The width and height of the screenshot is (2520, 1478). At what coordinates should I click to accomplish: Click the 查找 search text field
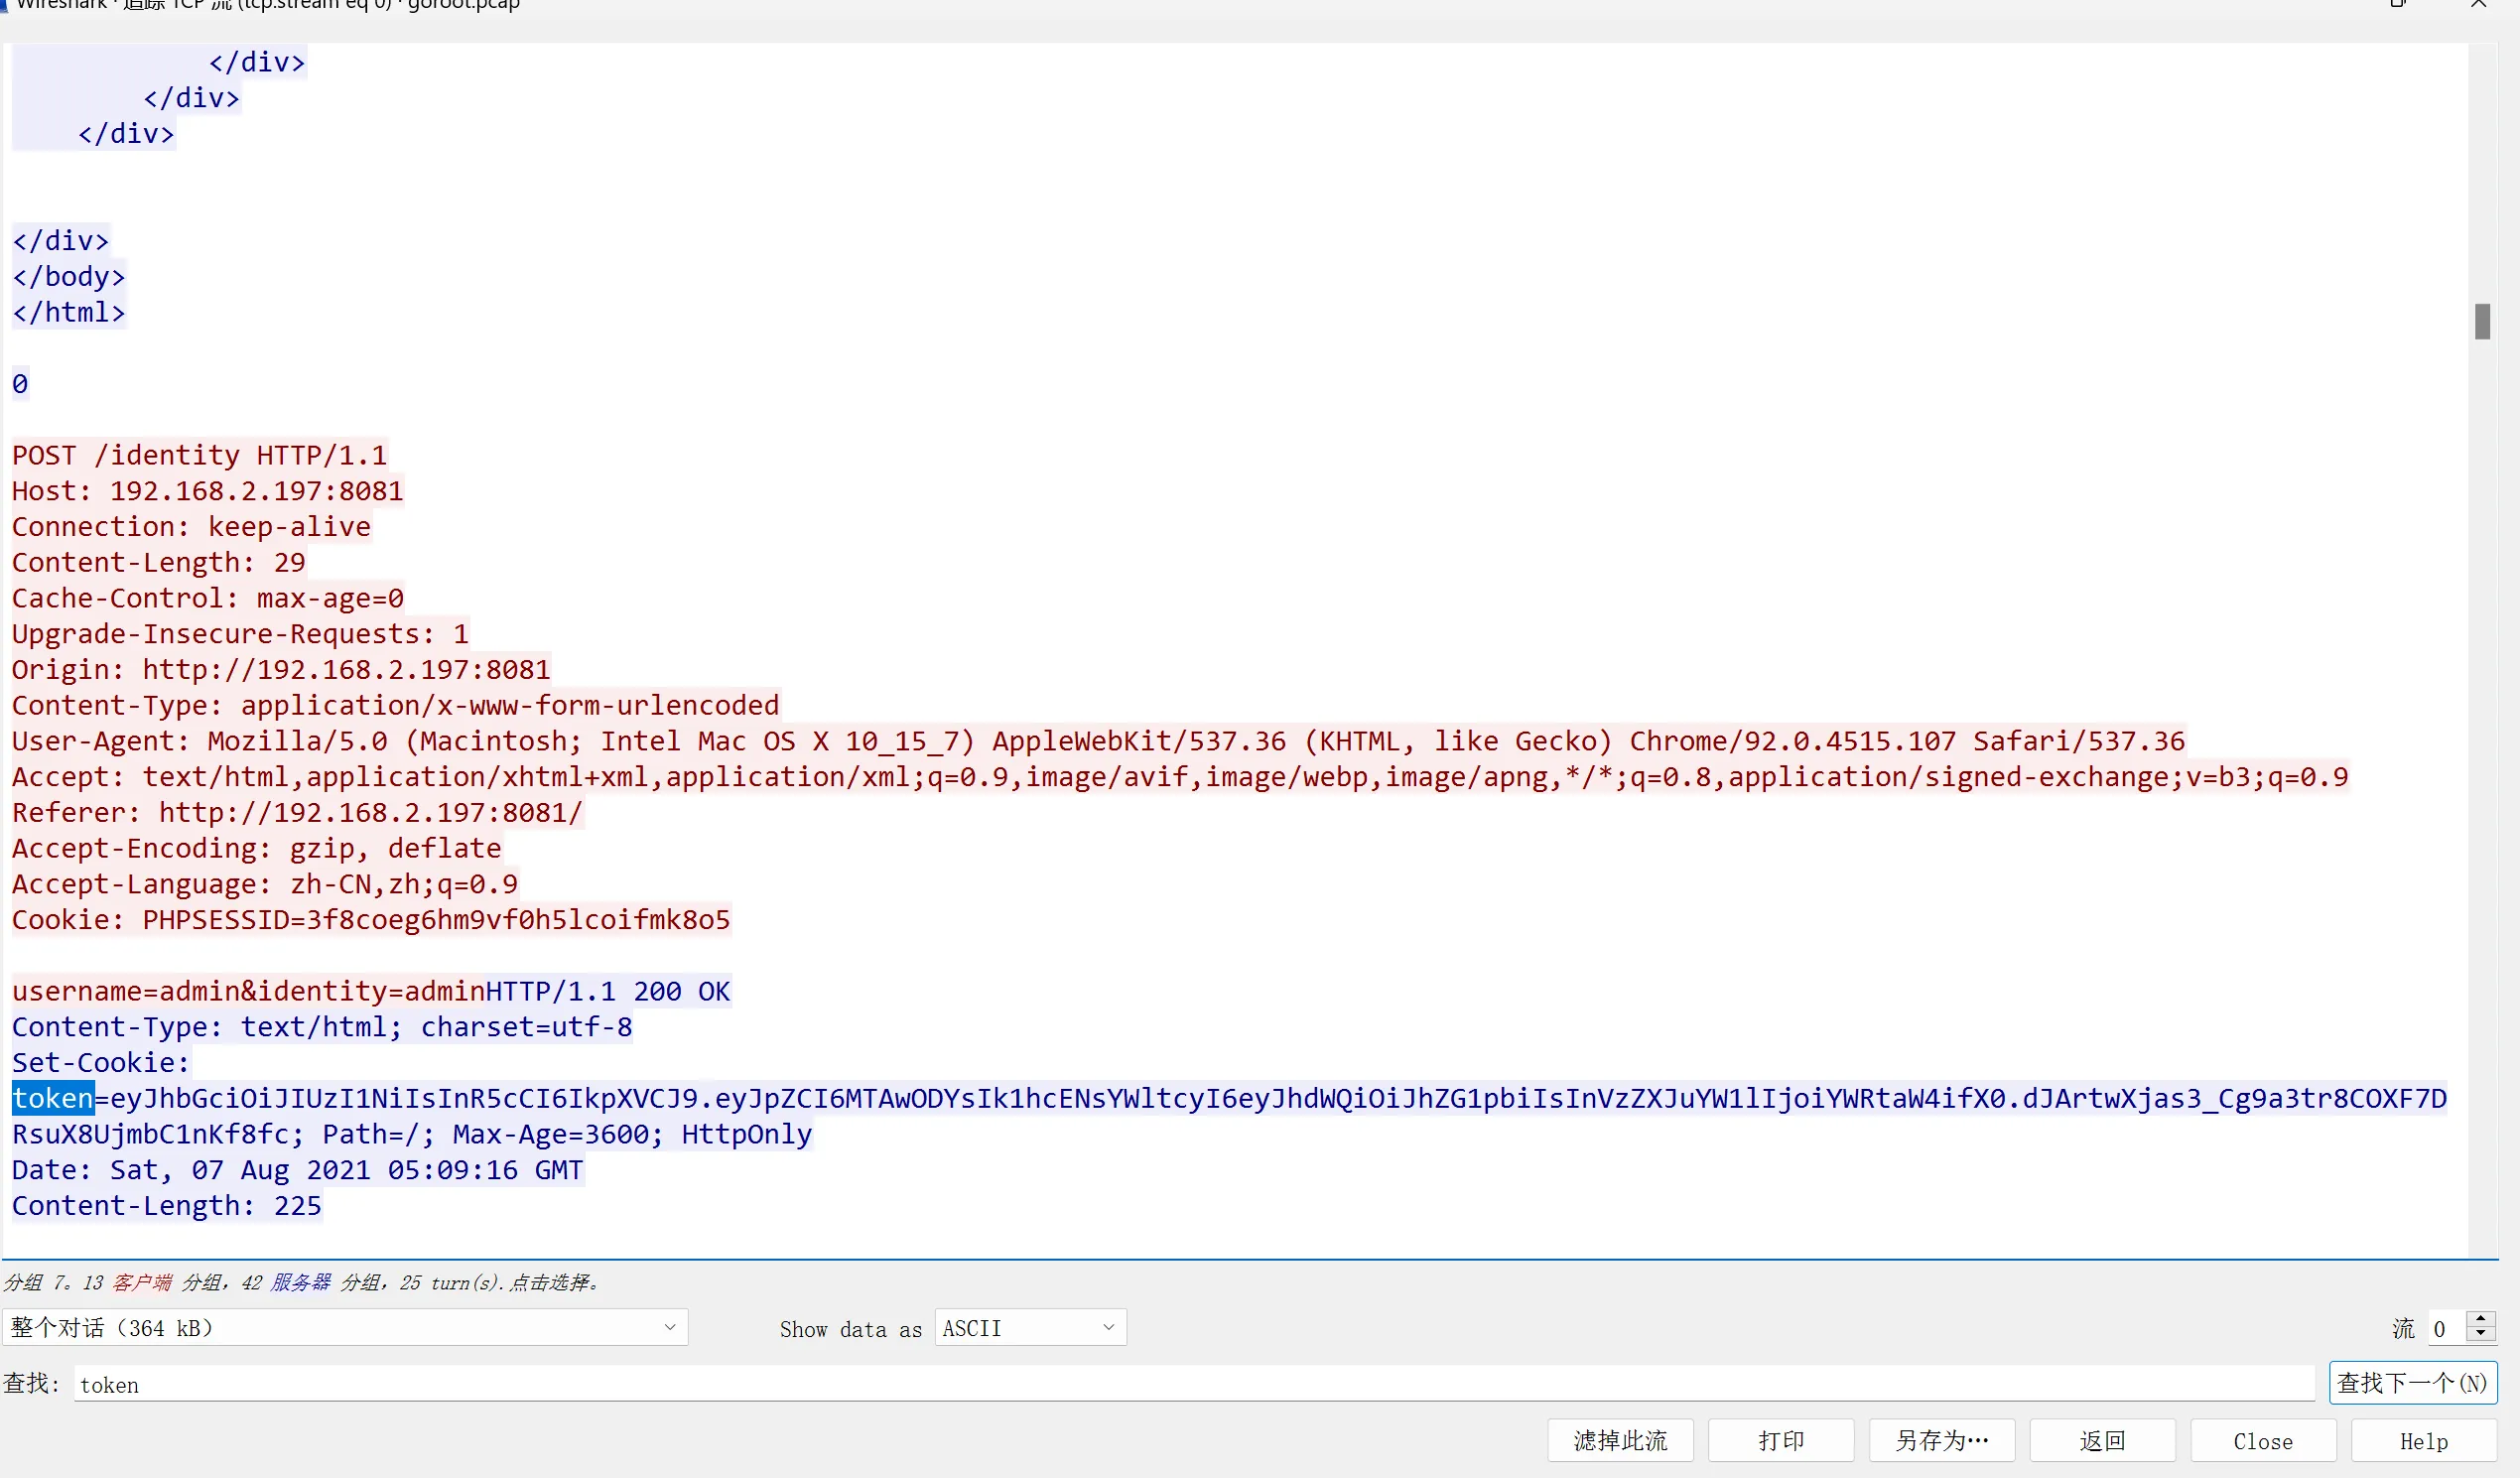click(1193, 1384)
